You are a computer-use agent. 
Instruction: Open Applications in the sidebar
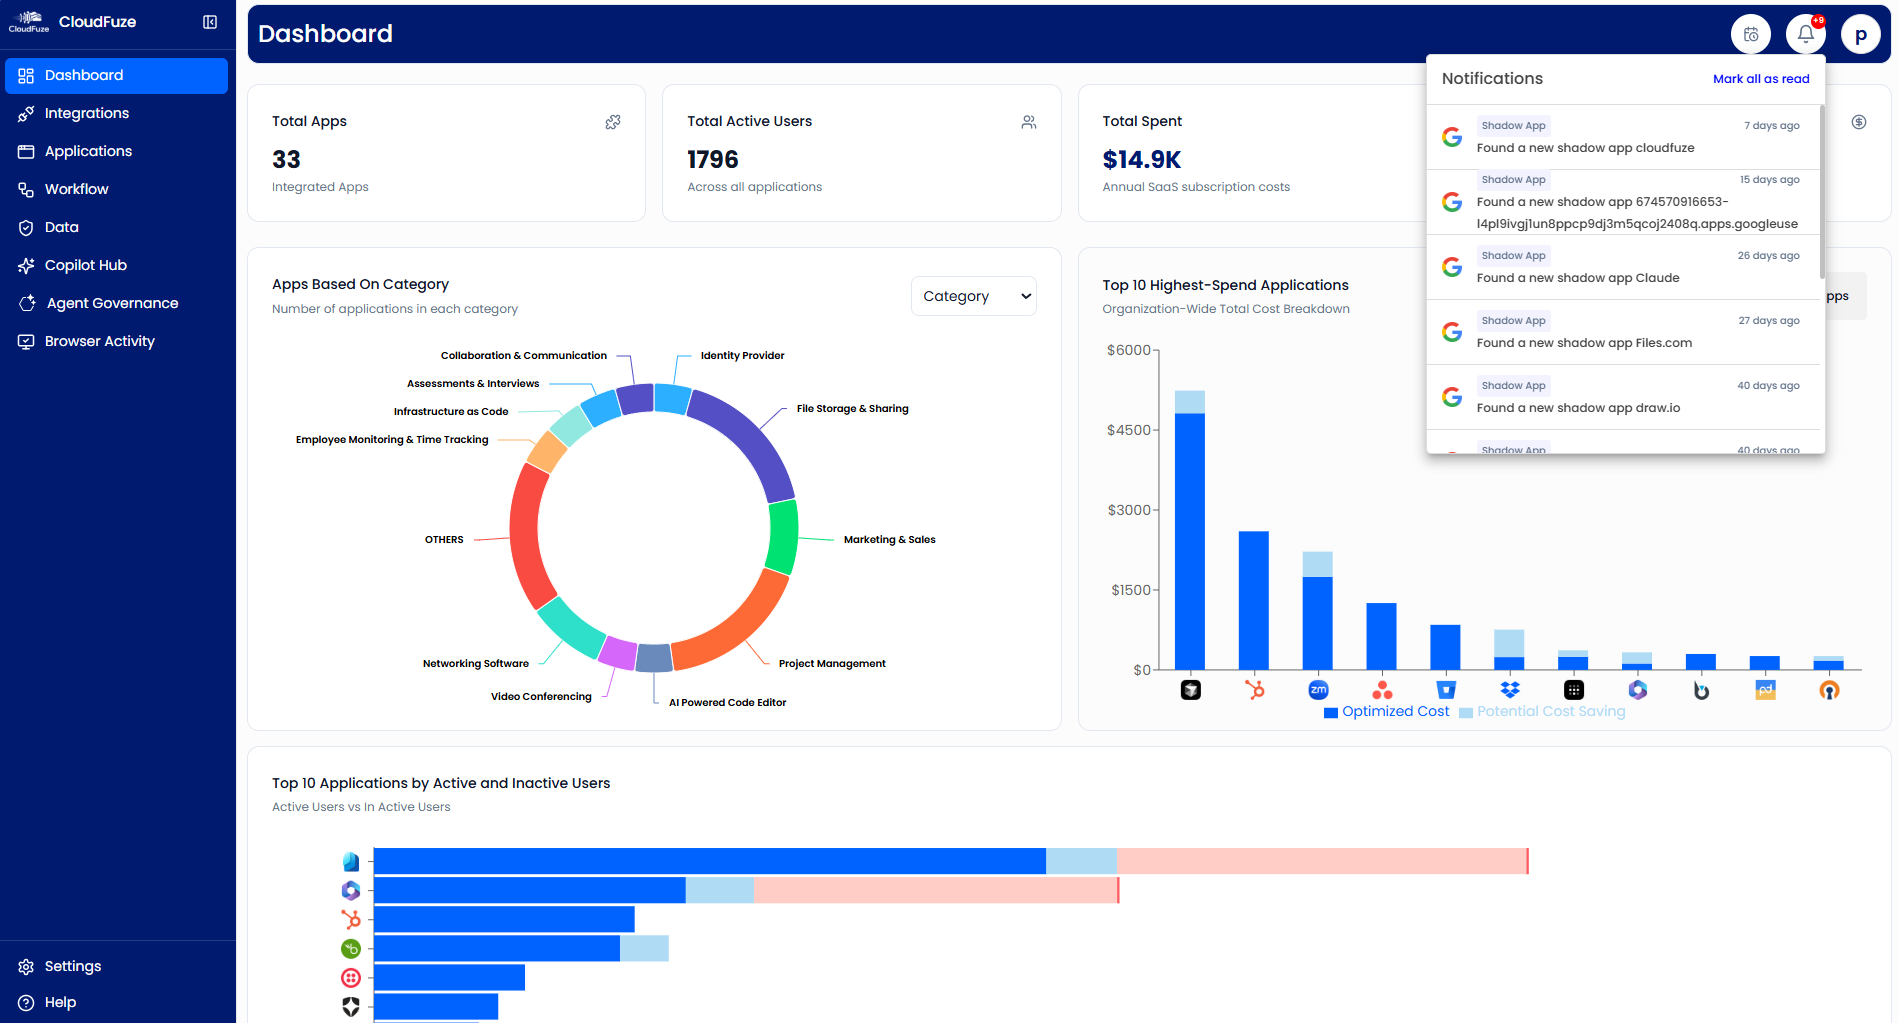(116, 152)
